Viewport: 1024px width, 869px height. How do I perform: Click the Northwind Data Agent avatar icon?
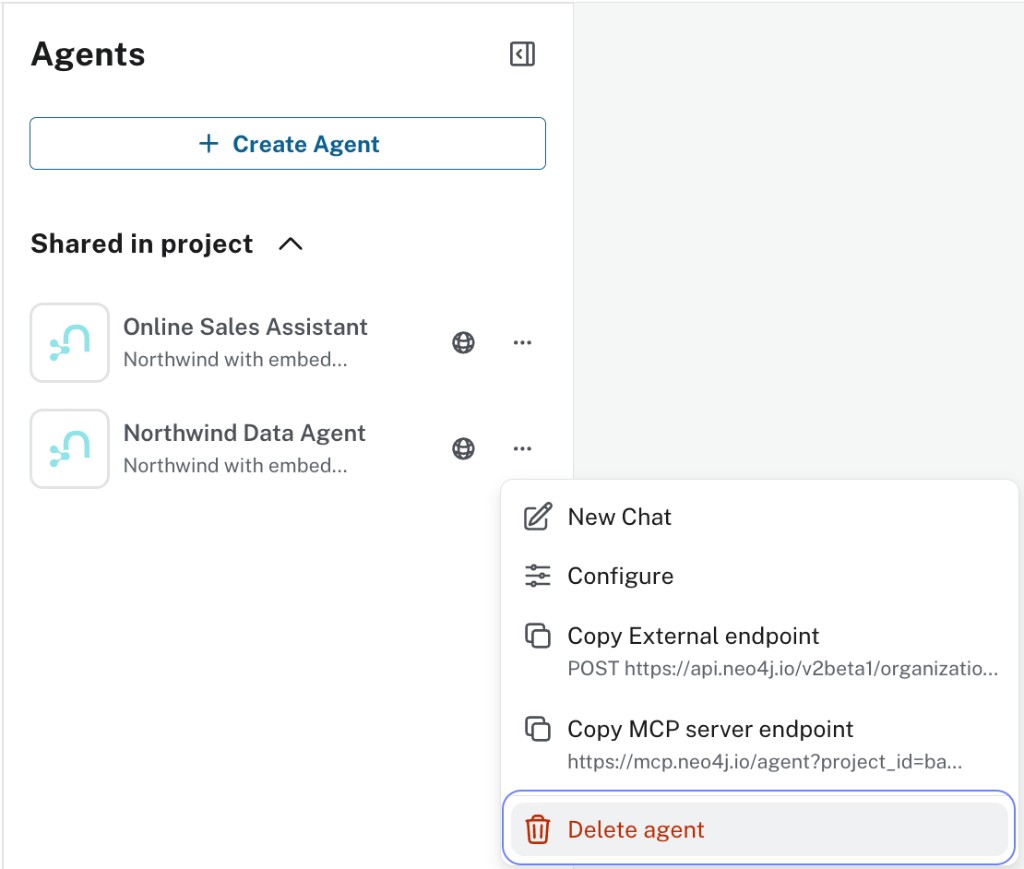pos(69,448)
